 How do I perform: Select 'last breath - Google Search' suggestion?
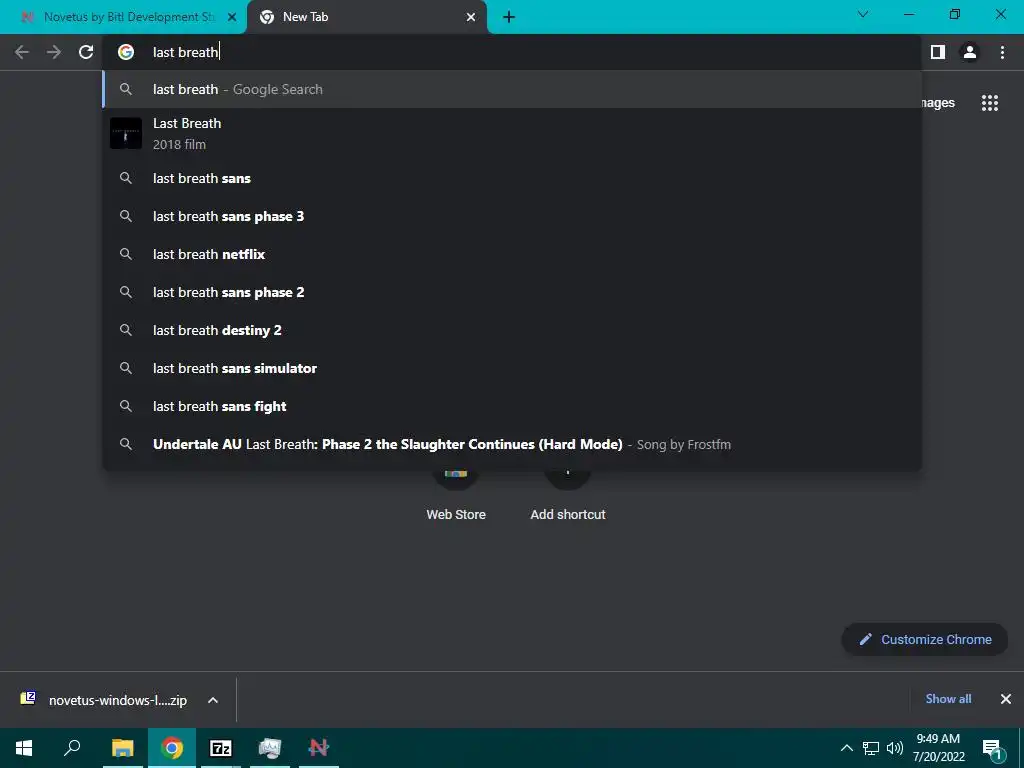click(x=512, y=89)
